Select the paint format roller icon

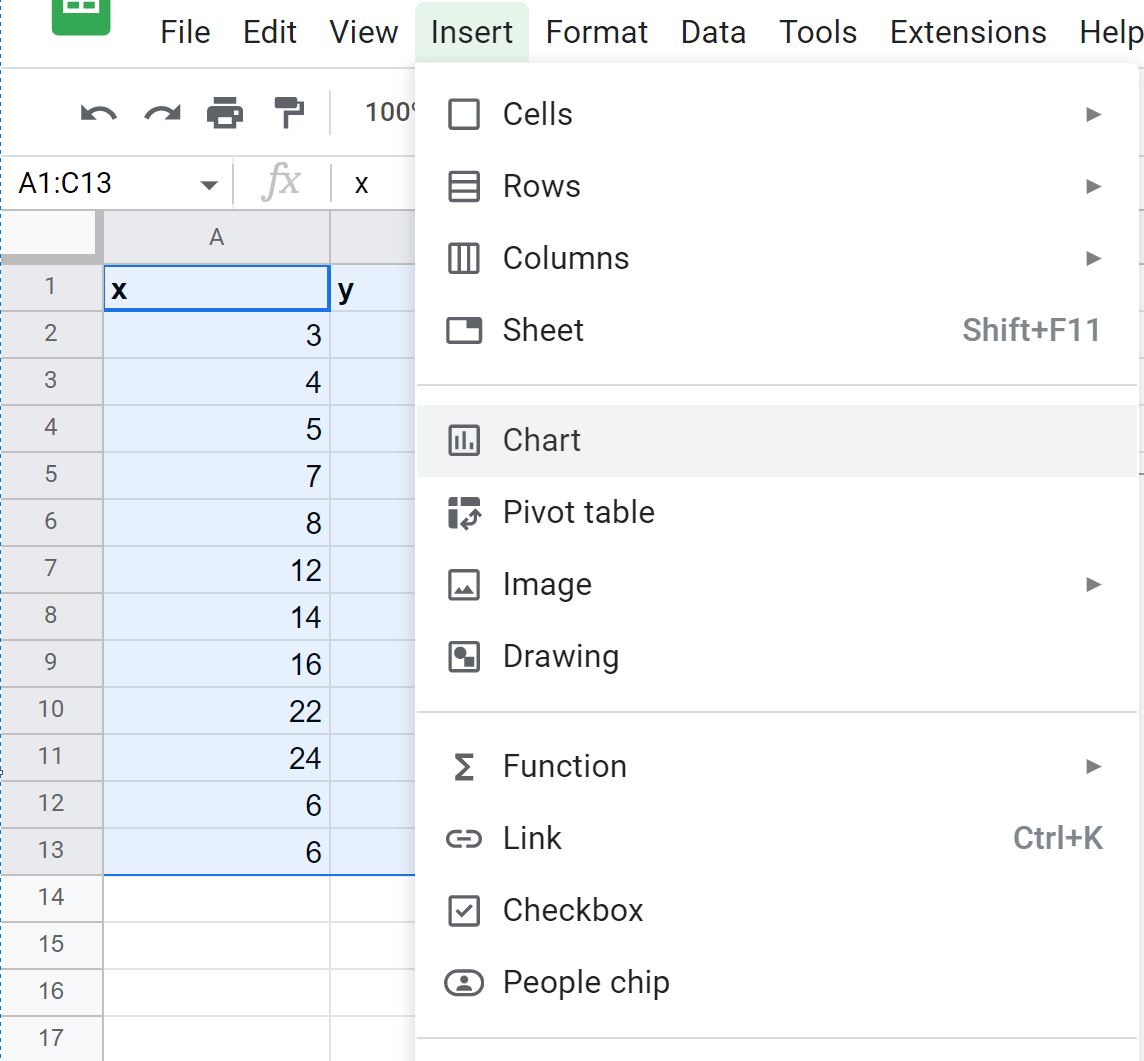288,113
